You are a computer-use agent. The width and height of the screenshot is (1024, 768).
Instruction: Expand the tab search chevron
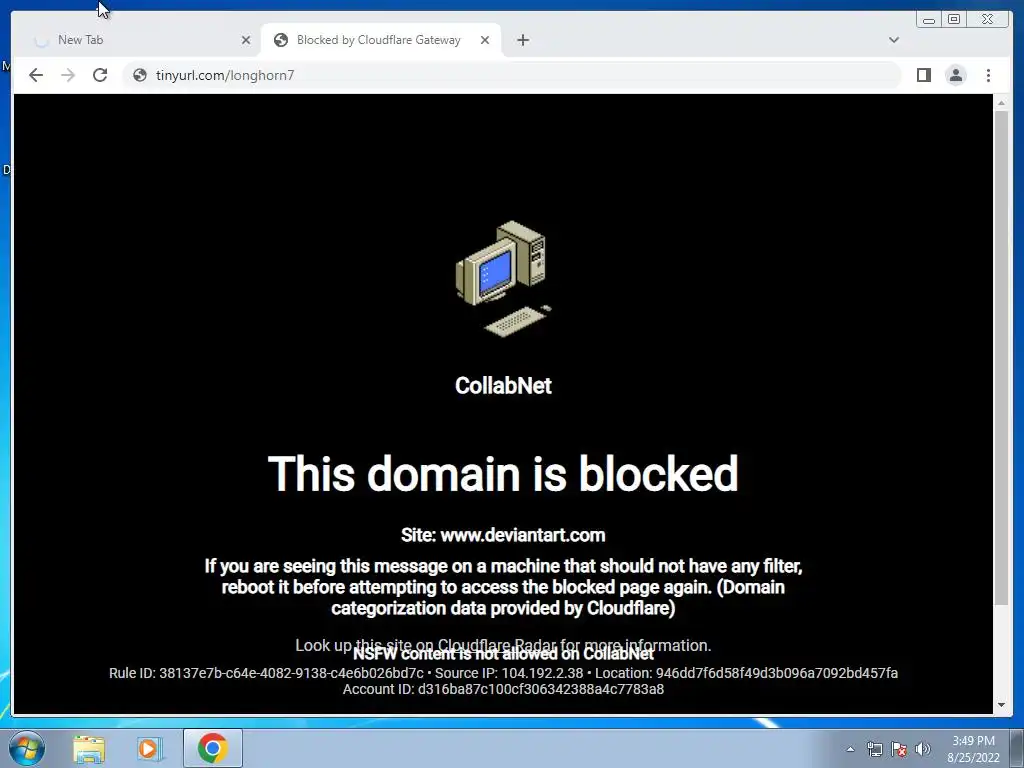pyautogui.click(x=894, y=40)
